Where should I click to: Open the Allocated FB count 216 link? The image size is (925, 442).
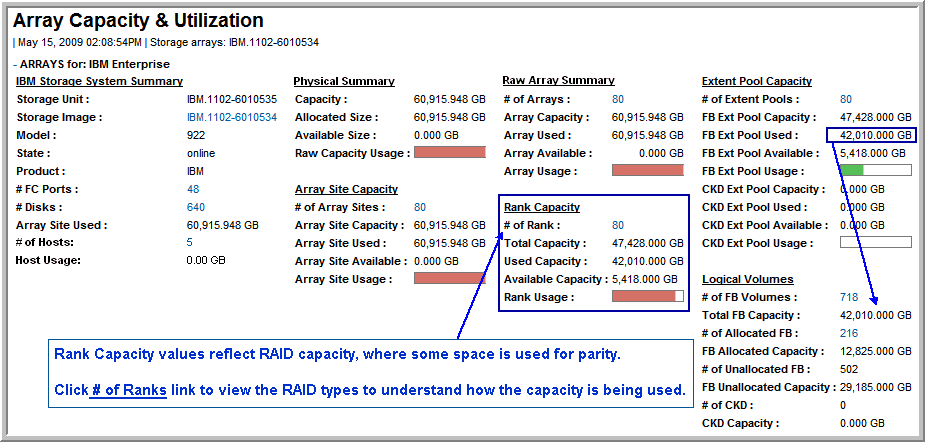[x=849, y=333]
